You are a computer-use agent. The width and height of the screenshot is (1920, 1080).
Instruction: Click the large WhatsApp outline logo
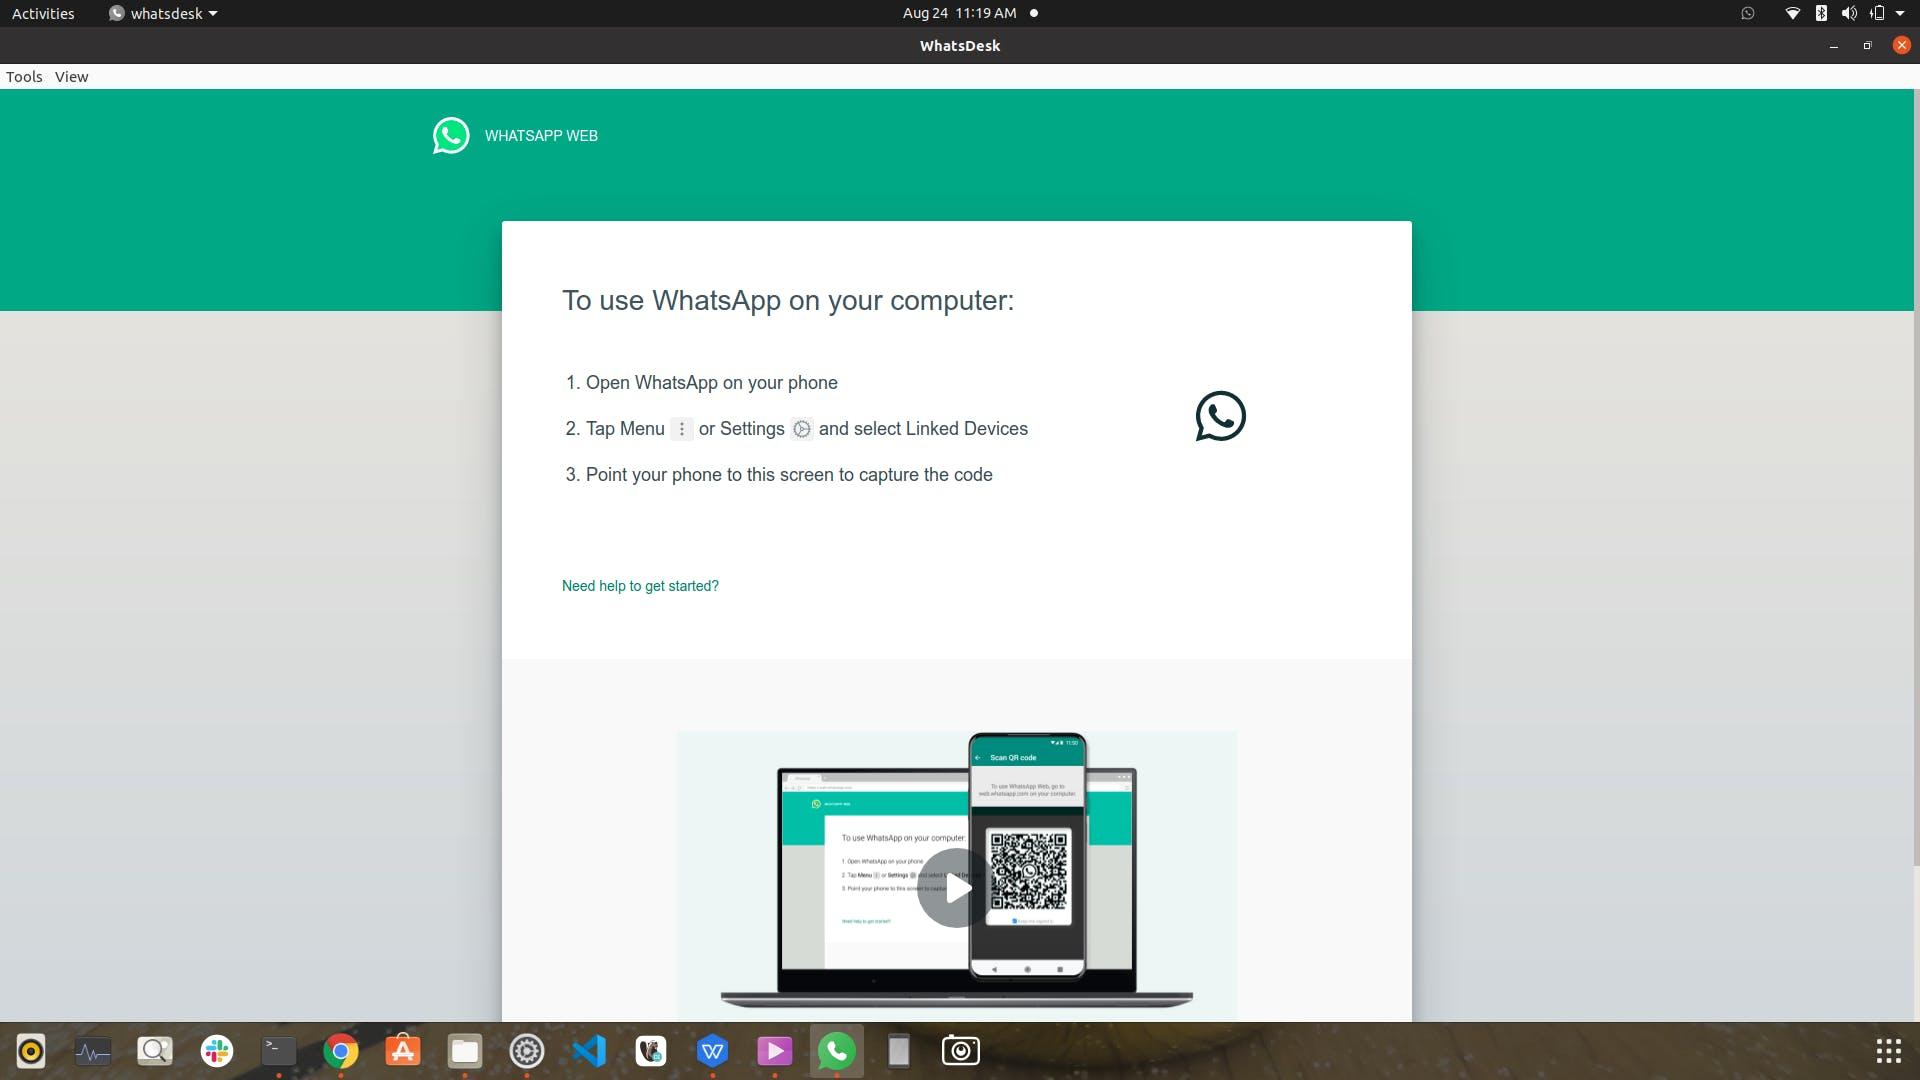[x=1220, y=416]
